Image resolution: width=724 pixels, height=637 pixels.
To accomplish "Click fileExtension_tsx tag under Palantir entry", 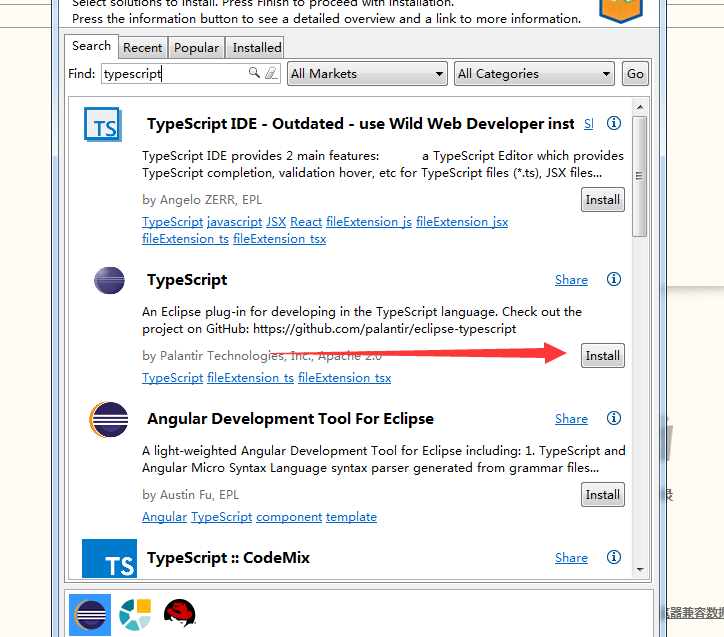I will pyautogui.click(x=344, y=378).
